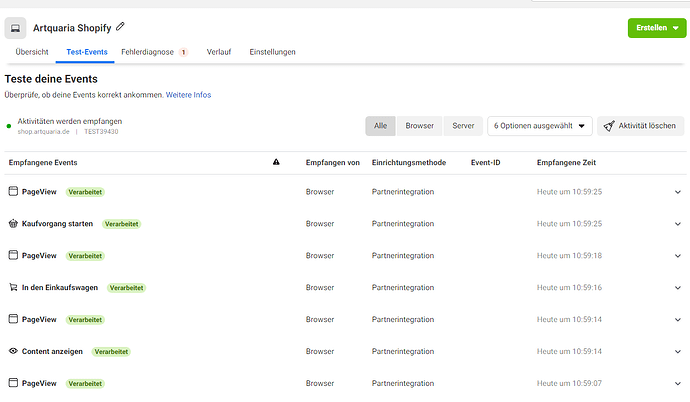Click the pencil icon beside Artquaria Shopify
The image size is (690, 402).
click(121, 25)
